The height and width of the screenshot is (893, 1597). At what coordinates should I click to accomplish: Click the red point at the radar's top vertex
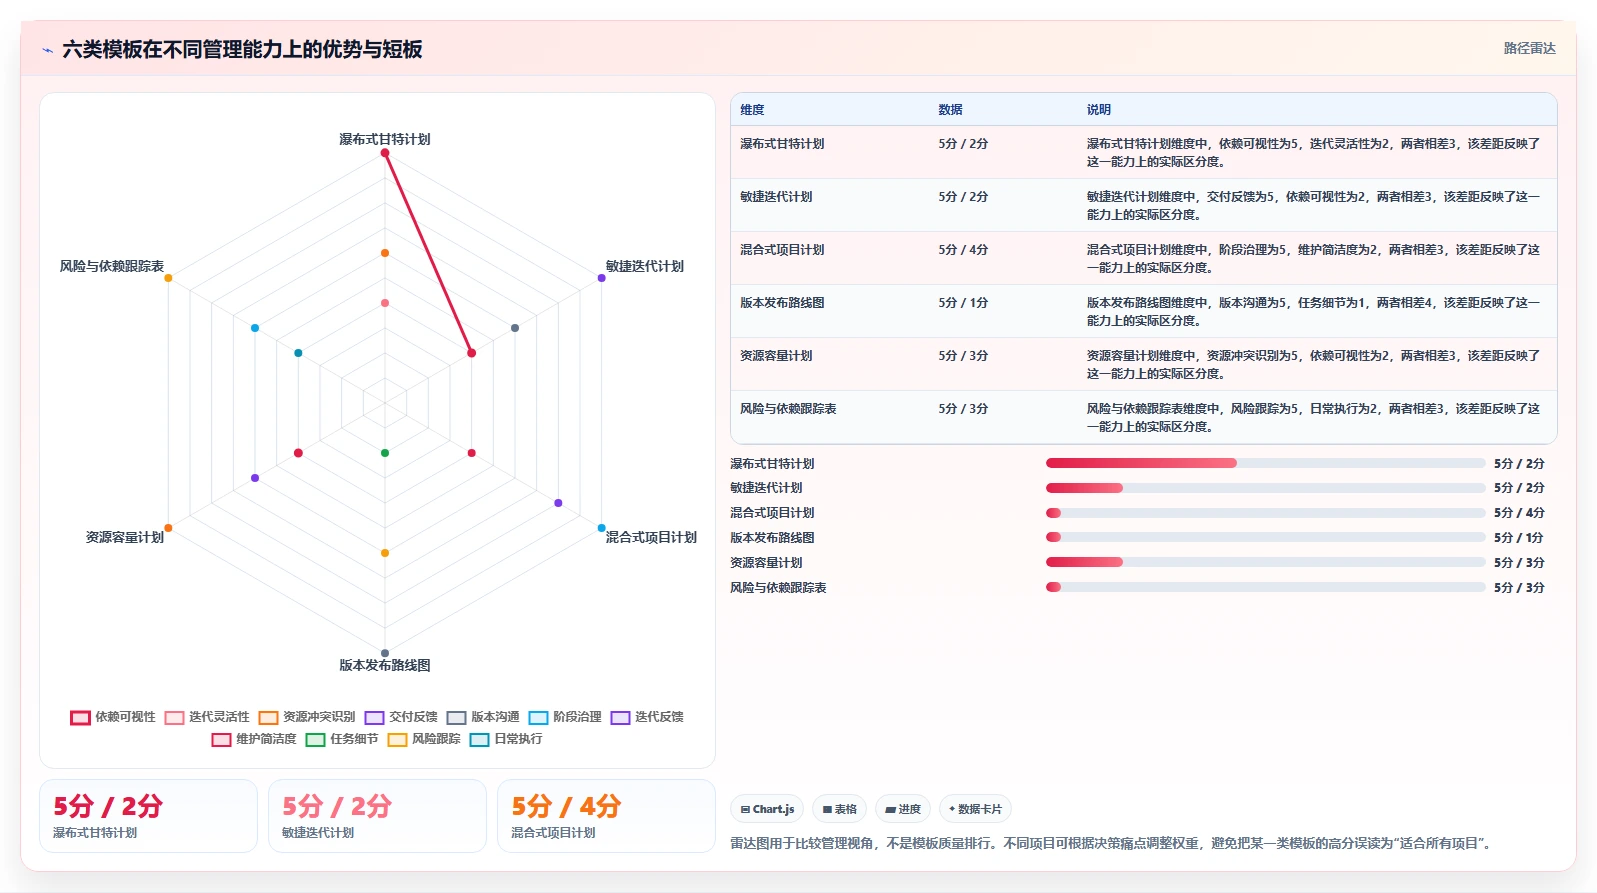click(x=385, y=153)
